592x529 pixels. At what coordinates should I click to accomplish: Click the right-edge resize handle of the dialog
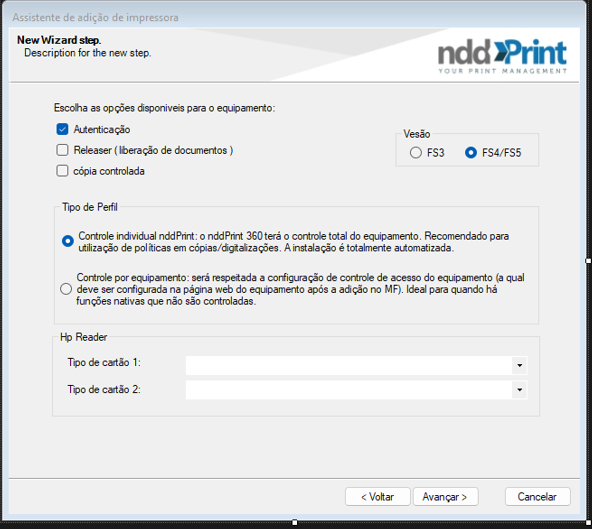coord(588,261)
